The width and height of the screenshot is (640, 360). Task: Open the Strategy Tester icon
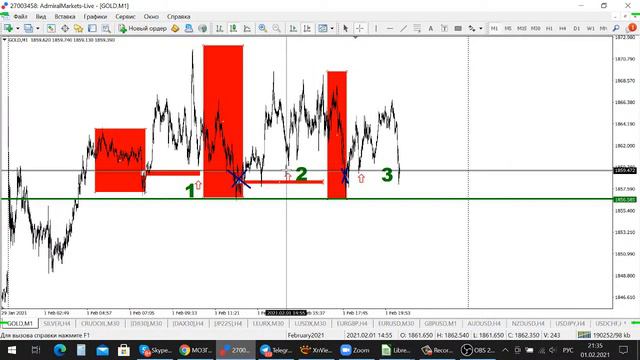pyautogui.click(x=106, y=28)
